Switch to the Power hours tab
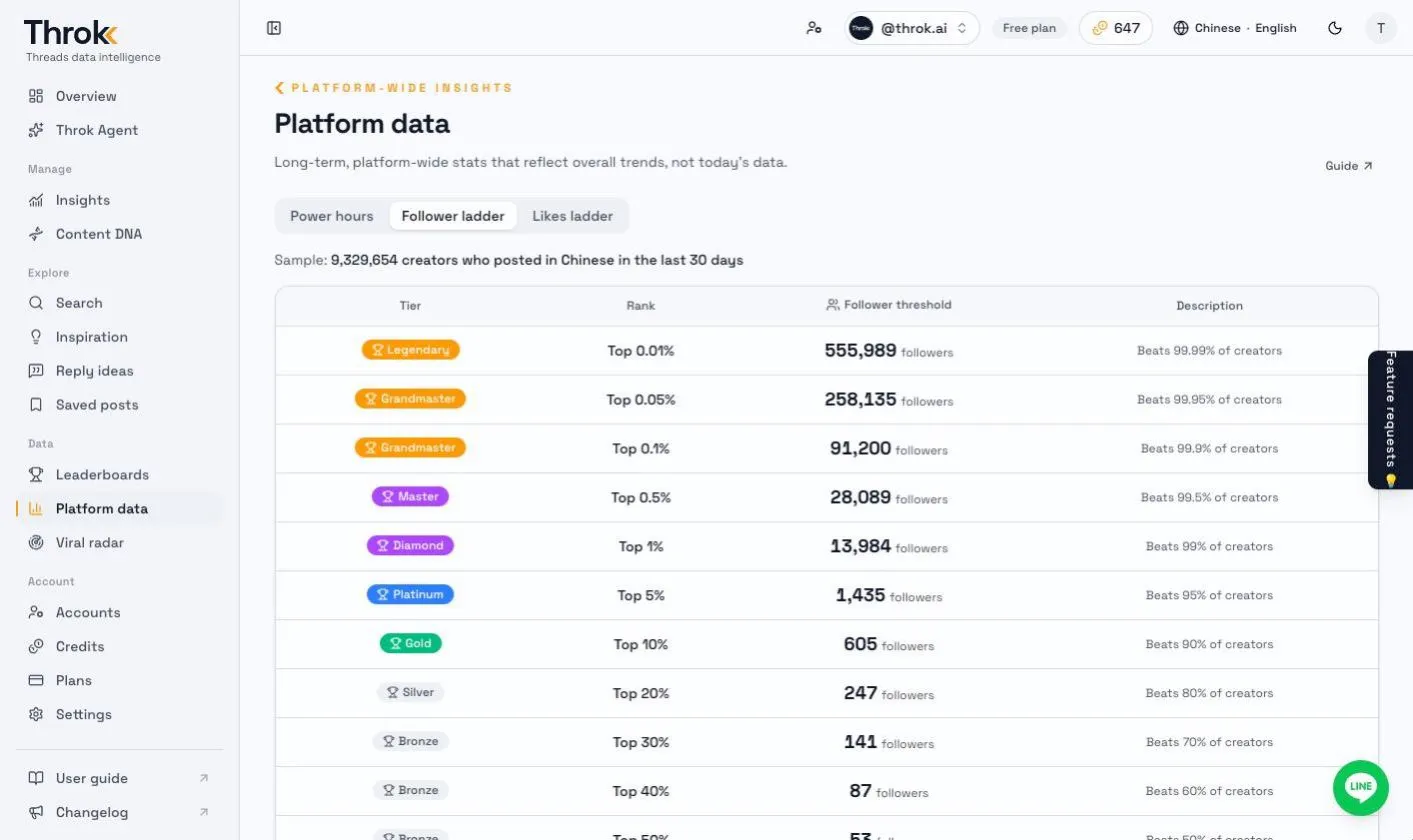The image size is (1413, 840). click(332, 216)
